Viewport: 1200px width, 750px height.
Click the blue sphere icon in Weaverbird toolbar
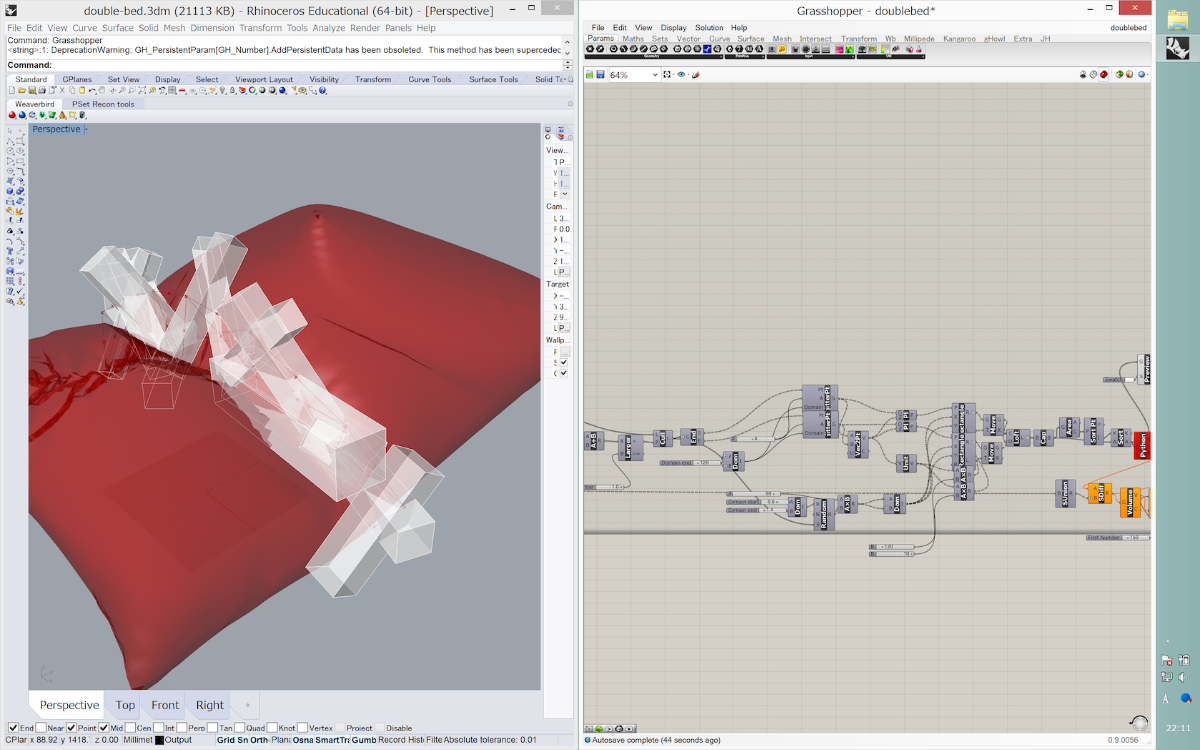22,115
